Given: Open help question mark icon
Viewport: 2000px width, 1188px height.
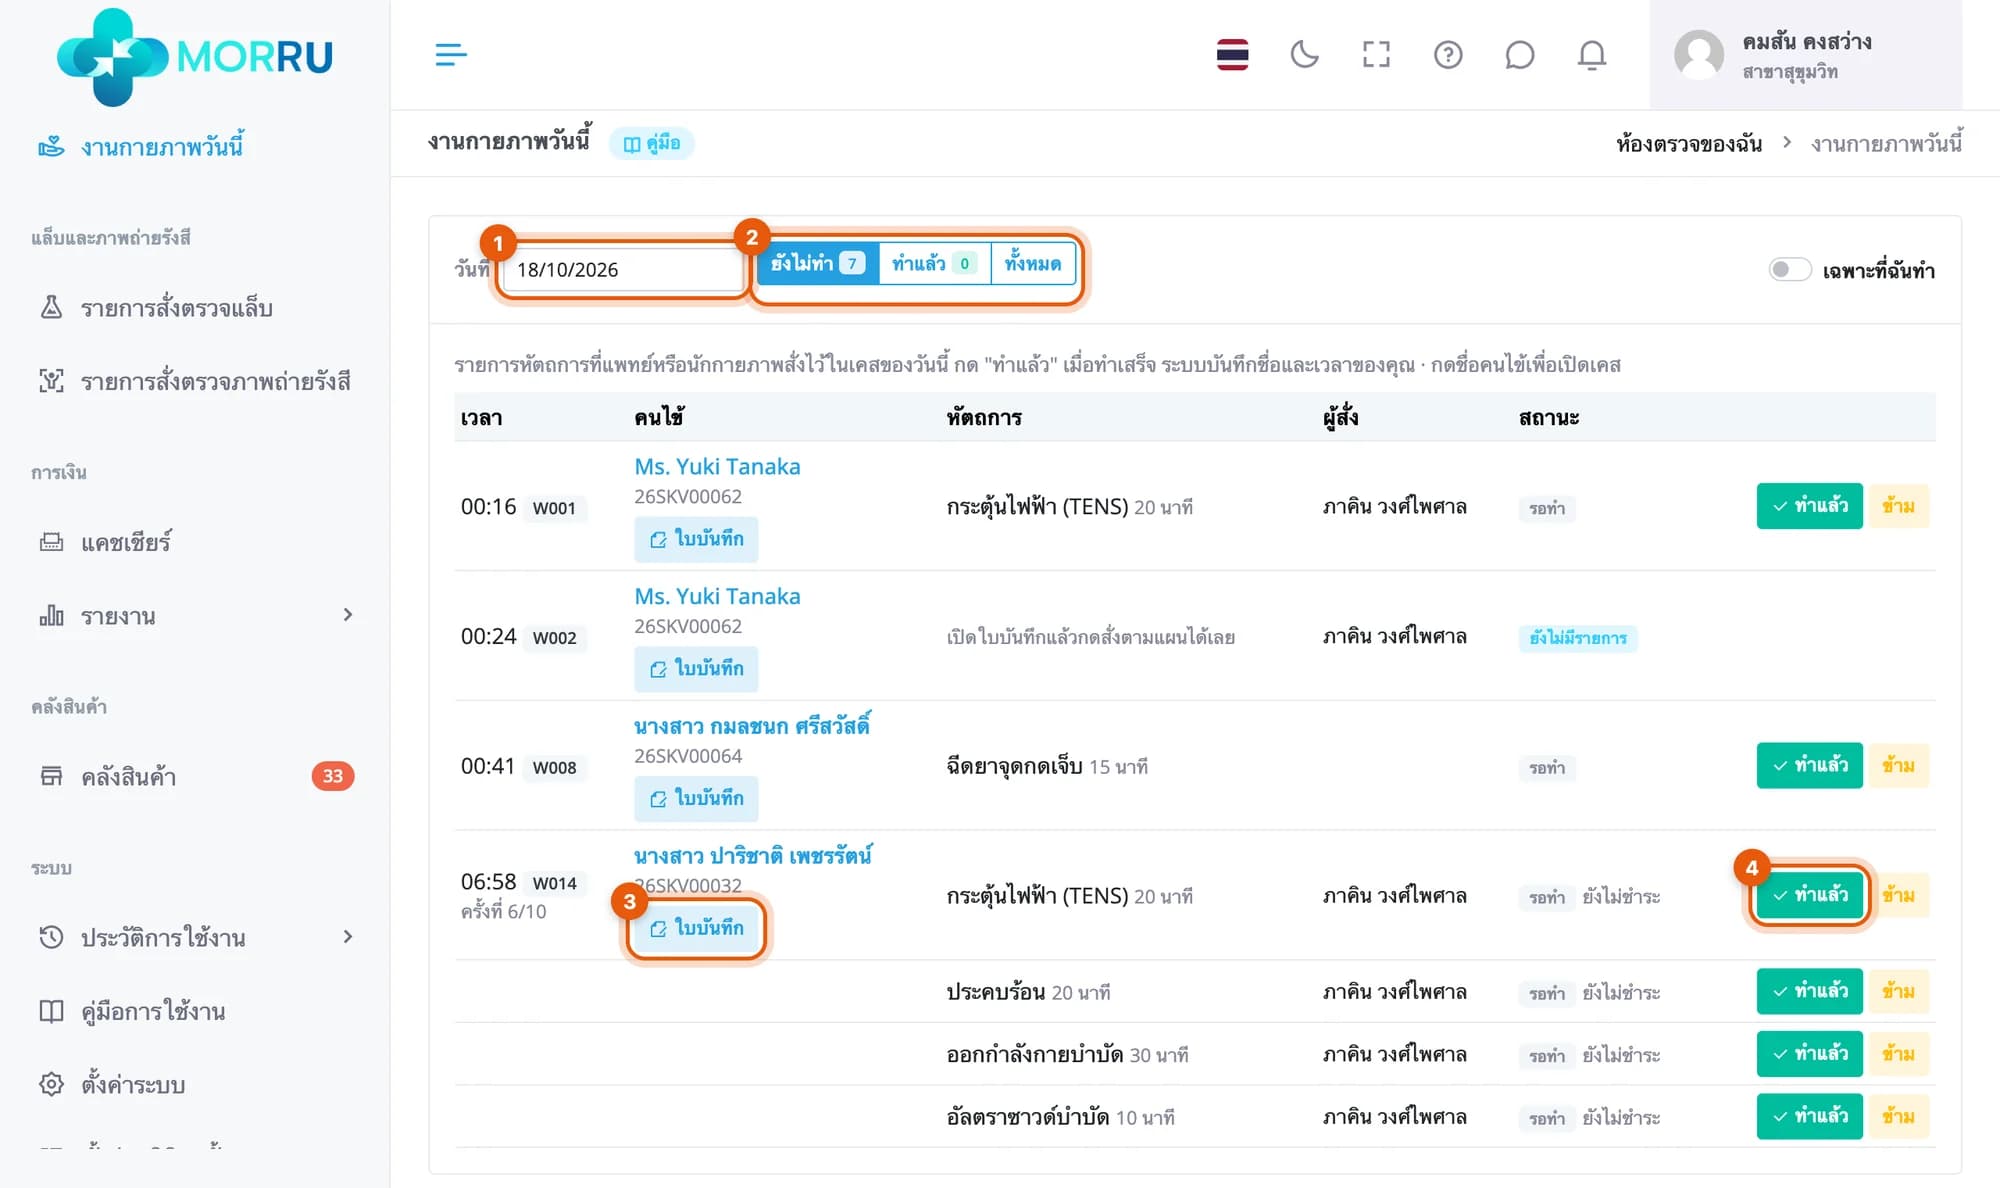Looking at the screenshot, I should click(x=1448, y=54).
